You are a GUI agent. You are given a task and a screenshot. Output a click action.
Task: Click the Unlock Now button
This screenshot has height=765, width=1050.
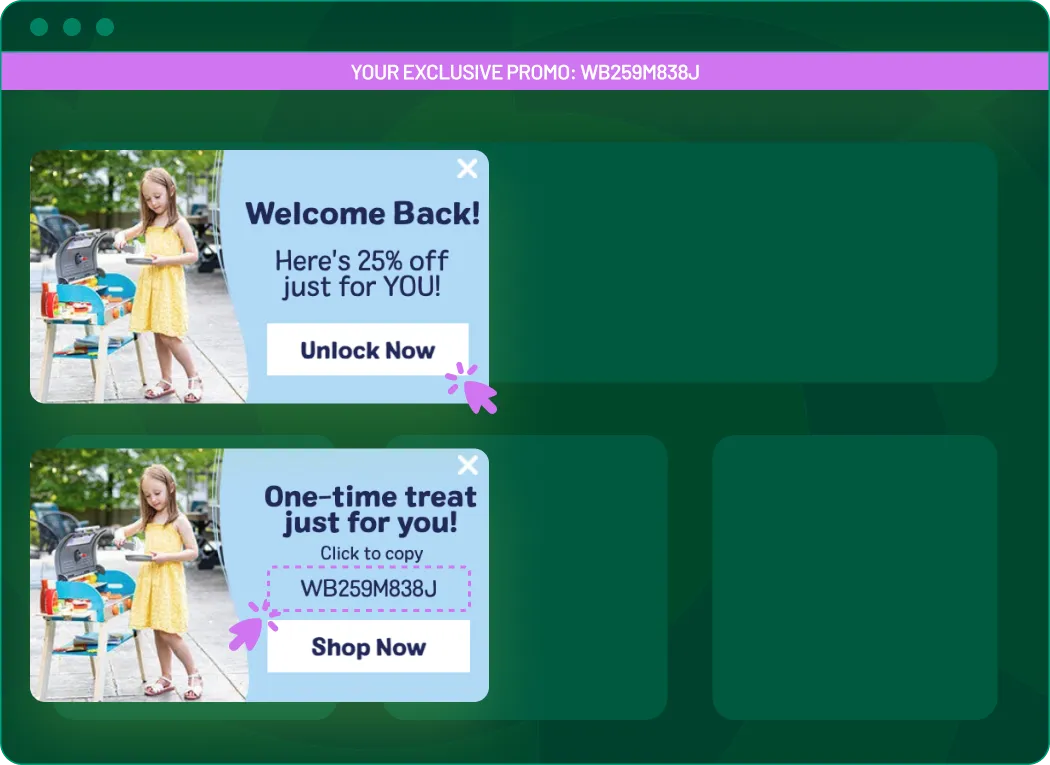pos(368,350)
